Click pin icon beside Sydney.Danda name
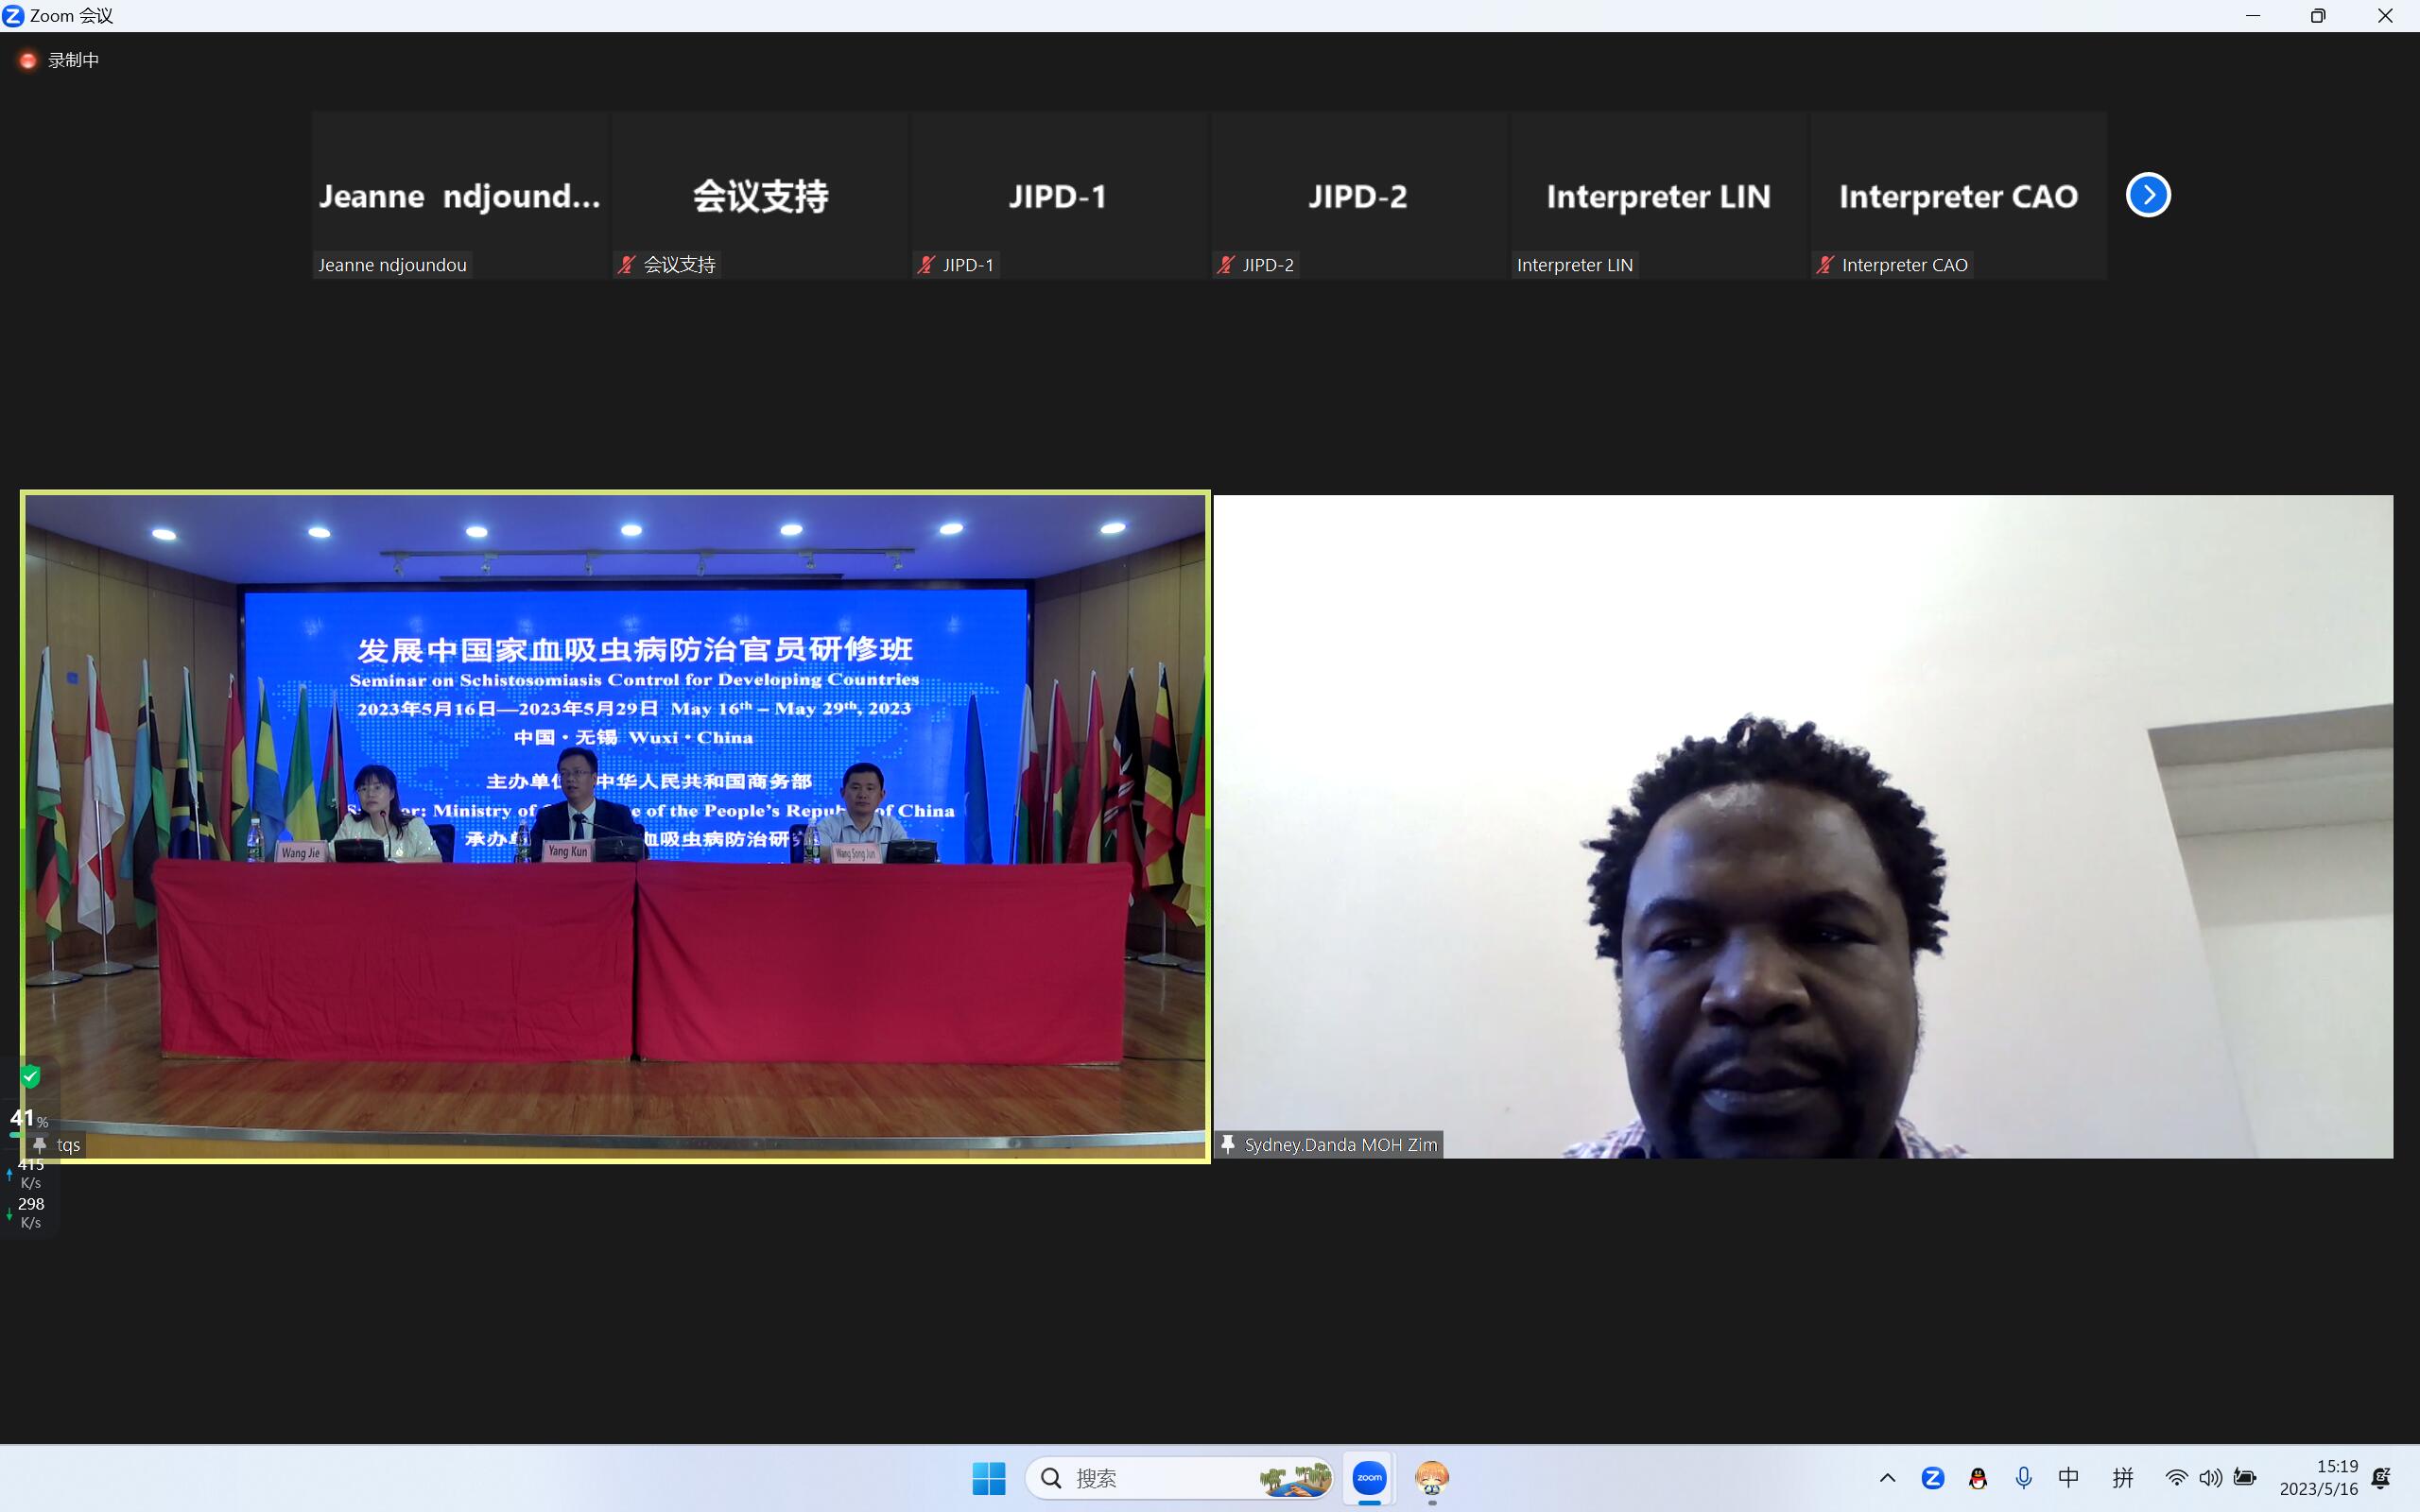This screenshot has width=2420, height=1512. pos(1228,1144)
